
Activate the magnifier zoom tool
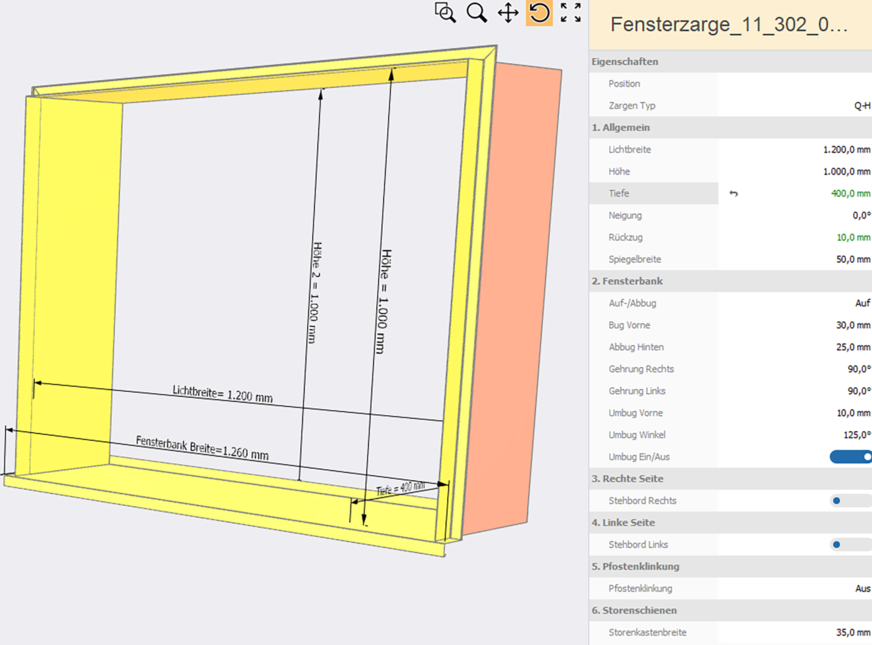(x=477, y=13)
